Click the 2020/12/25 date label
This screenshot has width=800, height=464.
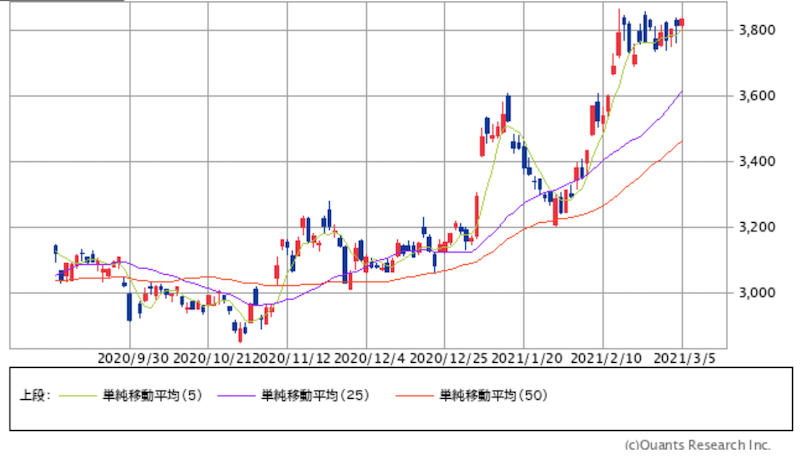pyautogui.click(x=448, y=358)
